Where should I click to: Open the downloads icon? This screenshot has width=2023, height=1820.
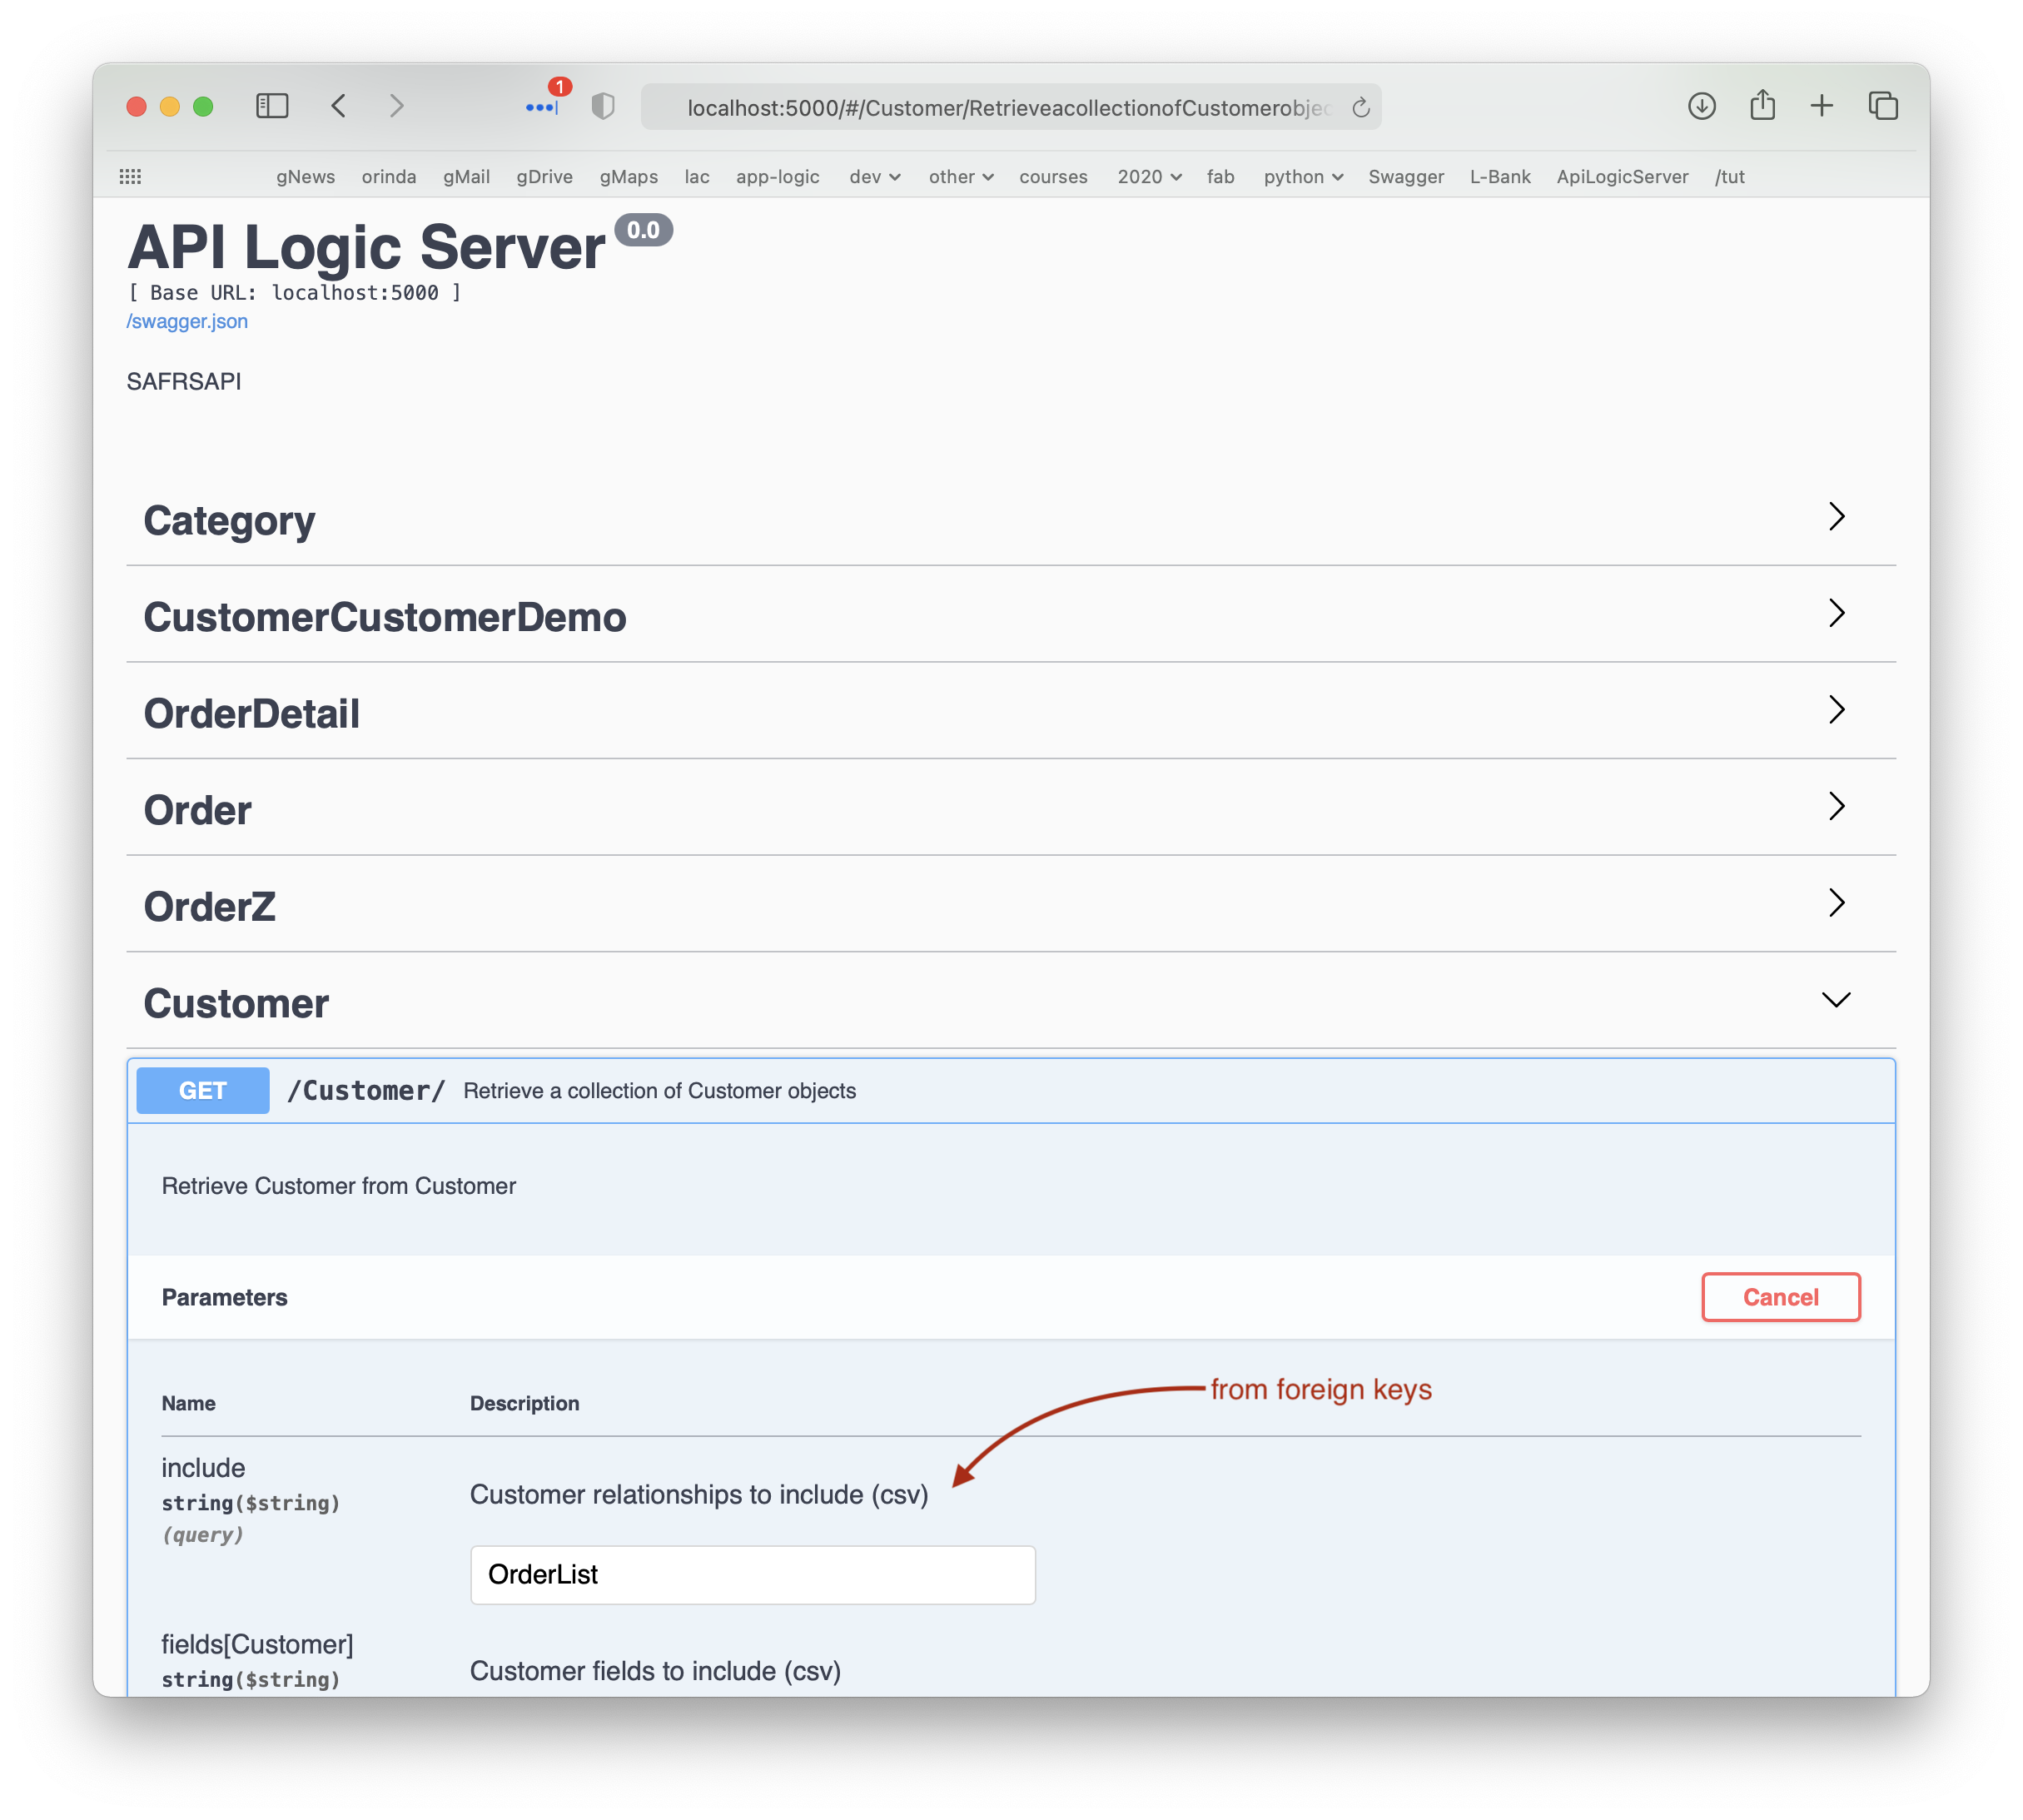(x=1702, y=106)
